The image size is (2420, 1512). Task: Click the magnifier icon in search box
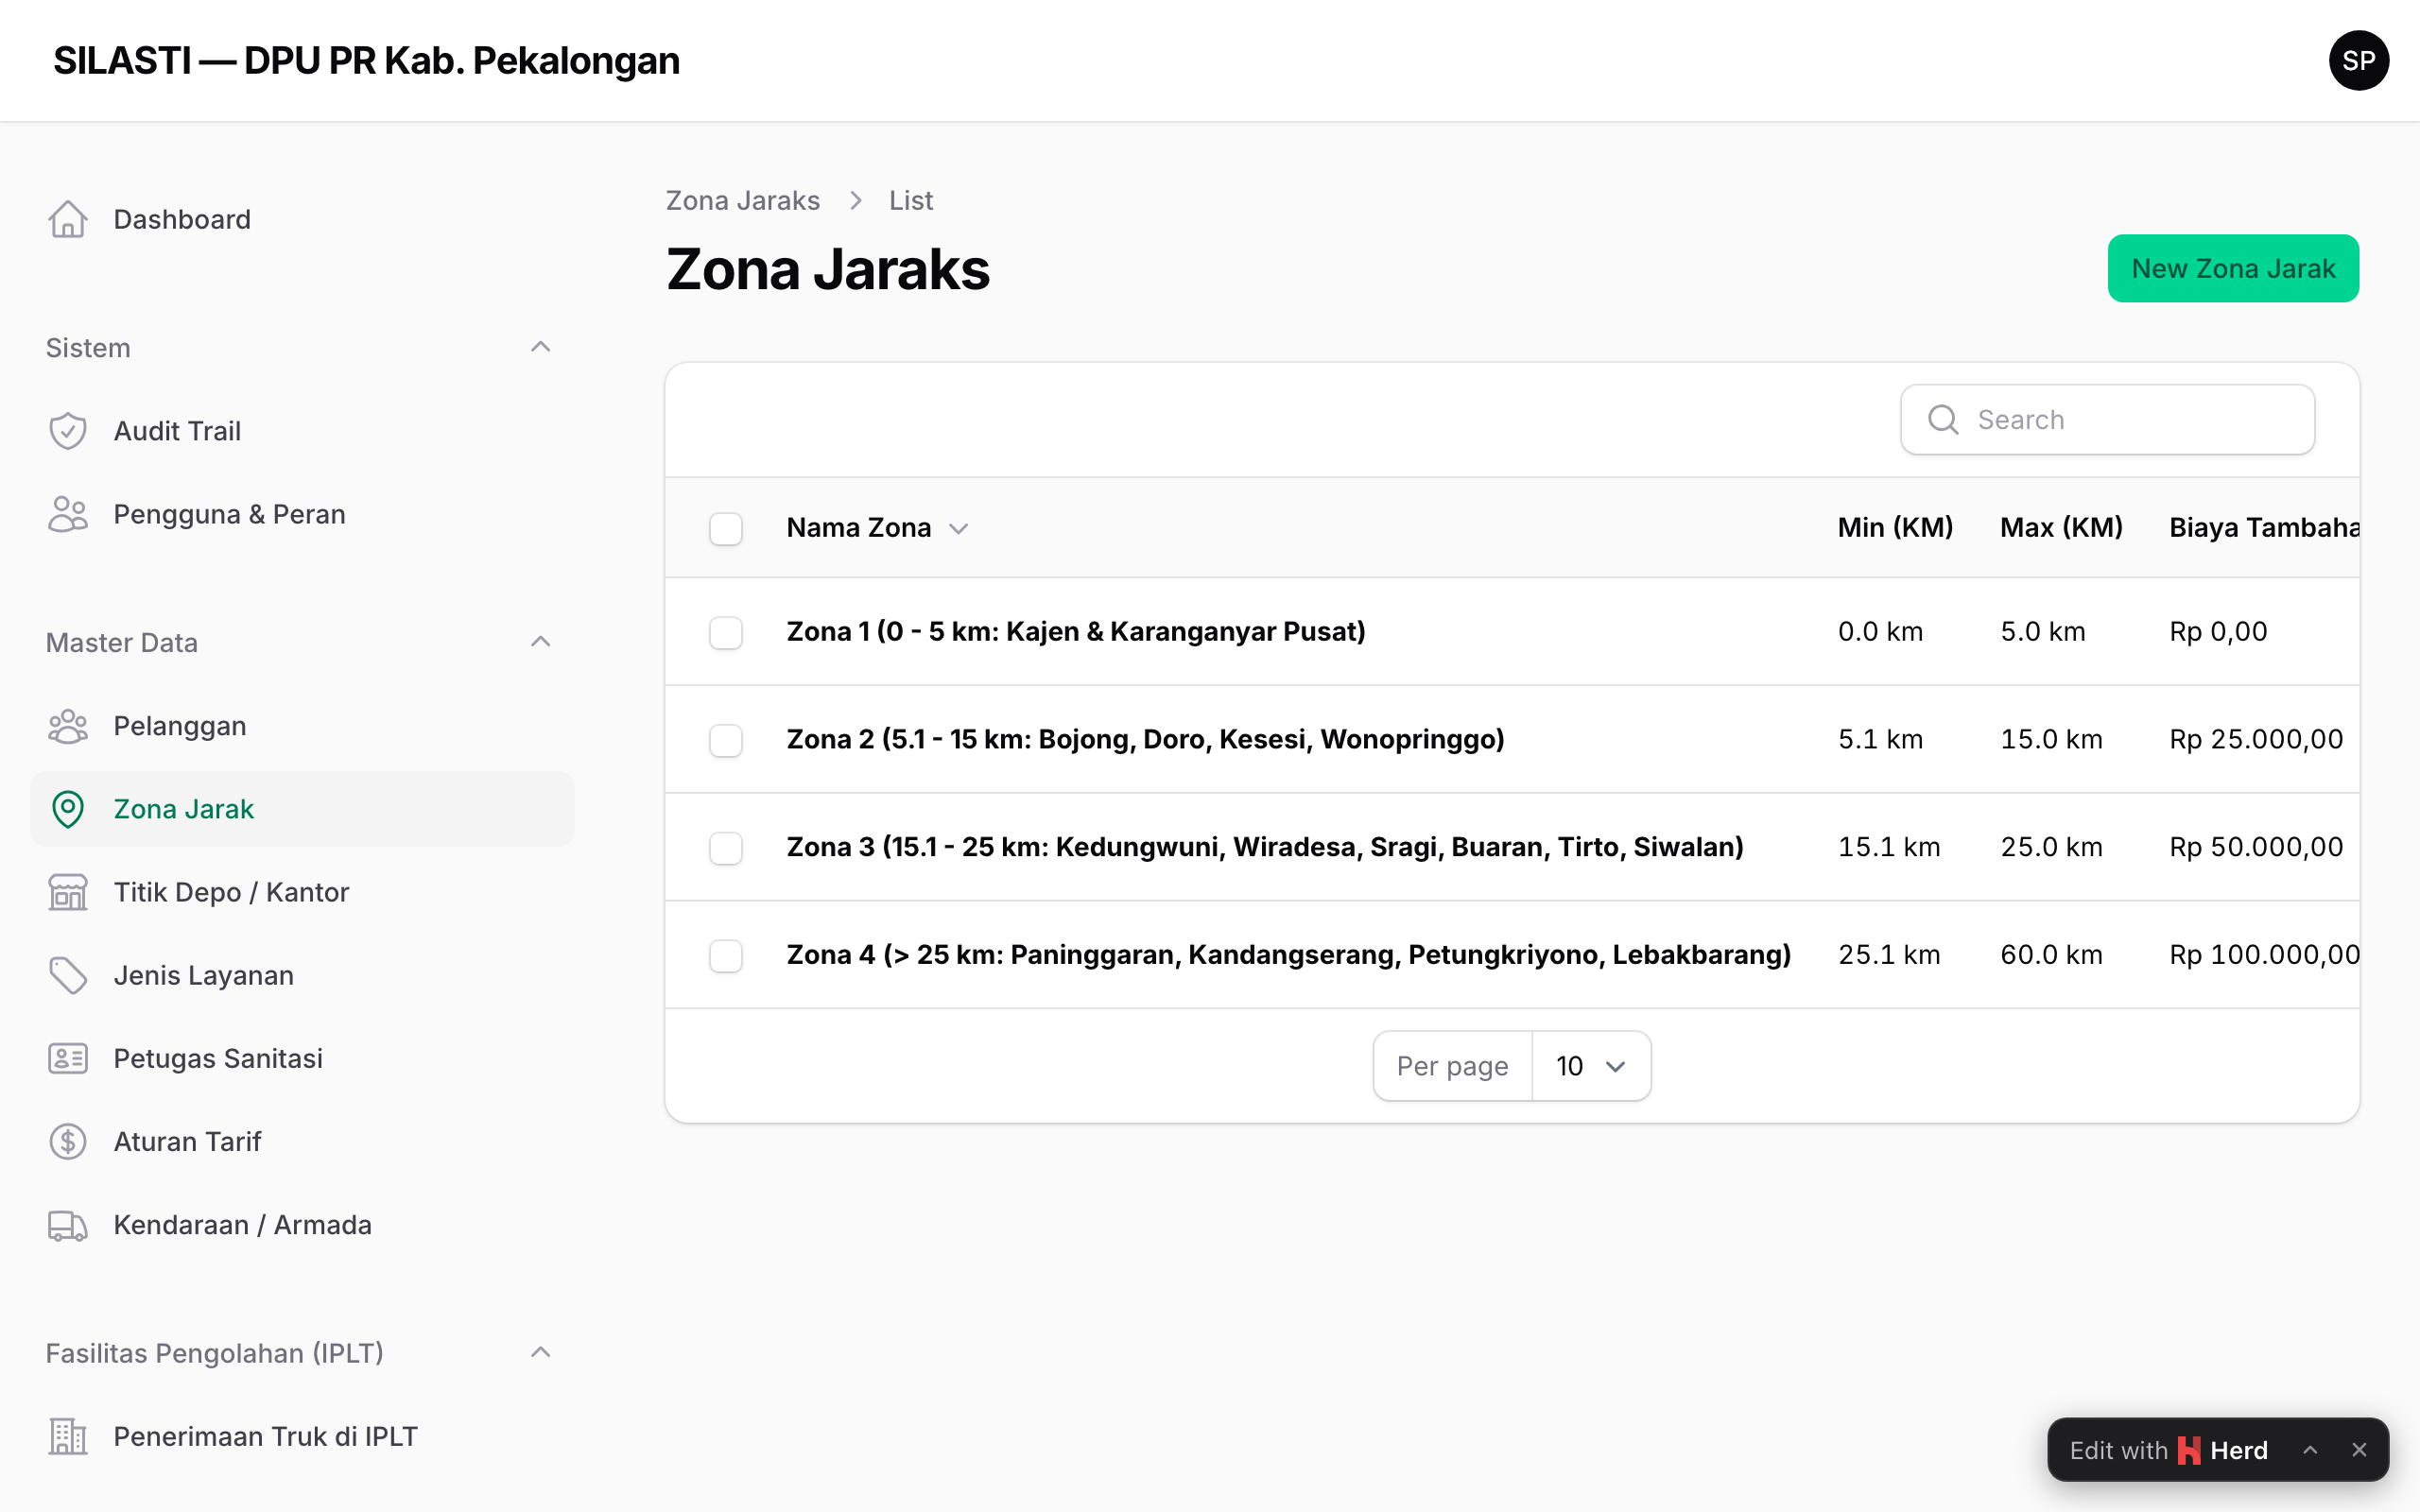pos(1943,419)
